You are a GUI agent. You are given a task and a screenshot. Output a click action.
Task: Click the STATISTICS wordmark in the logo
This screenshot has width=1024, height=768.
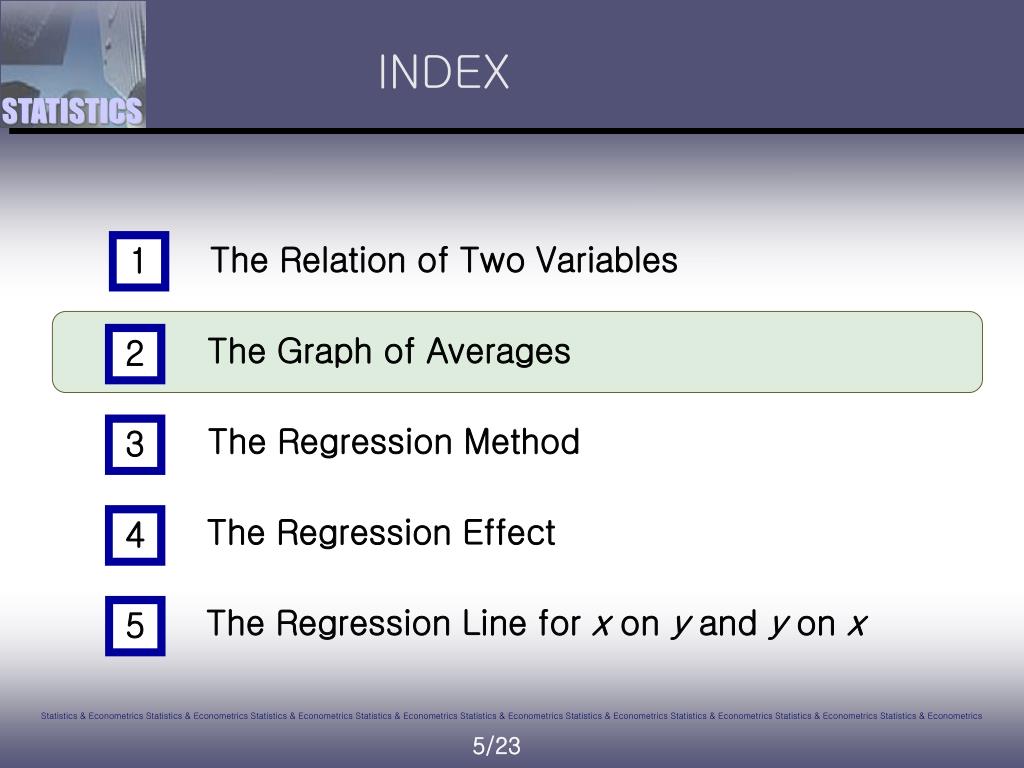[72, 111]
